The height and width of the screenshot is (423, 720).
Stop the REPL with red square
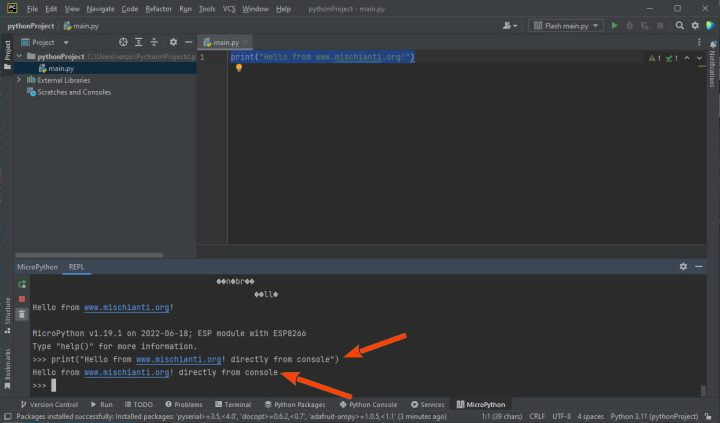tap(22, 299)
